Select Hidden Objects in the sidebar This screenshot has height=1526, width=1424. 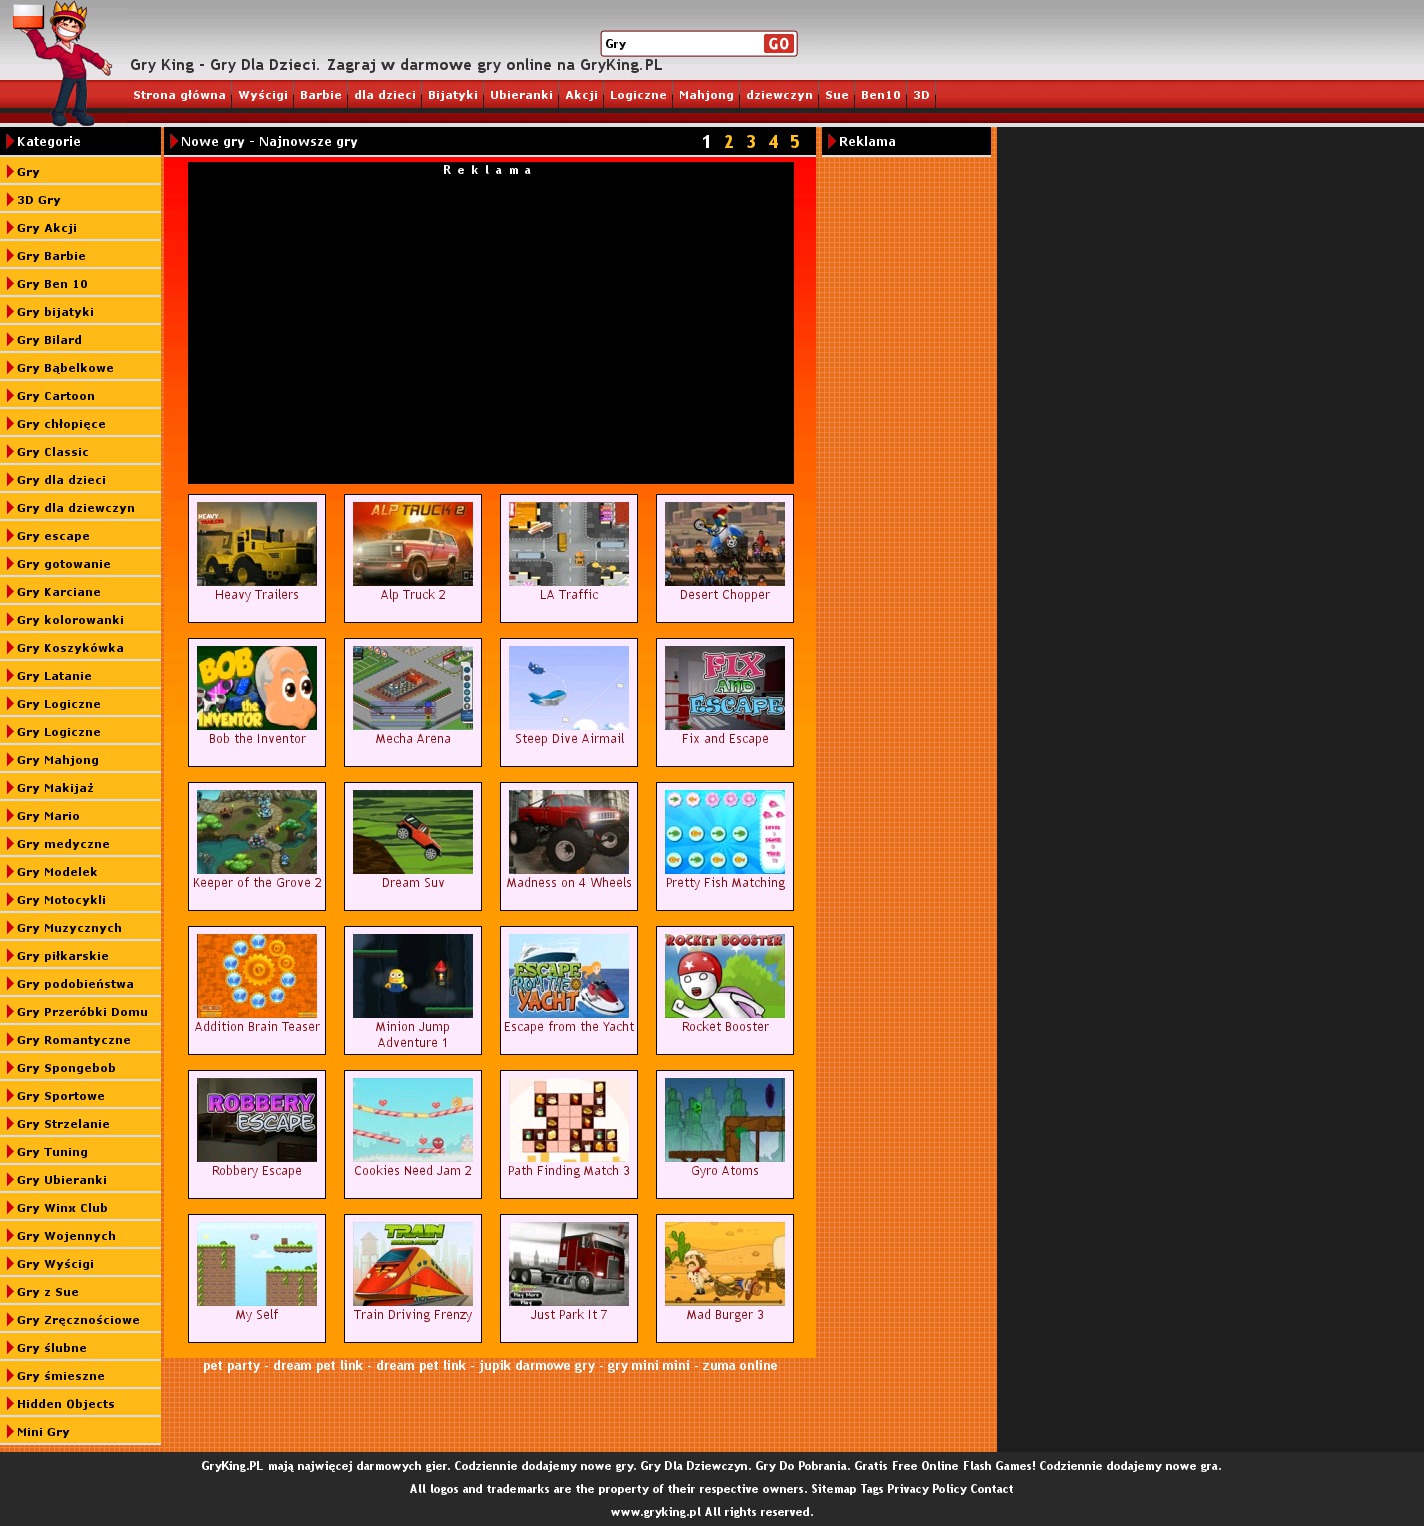pyautogui.click(x=65, y=1404)
